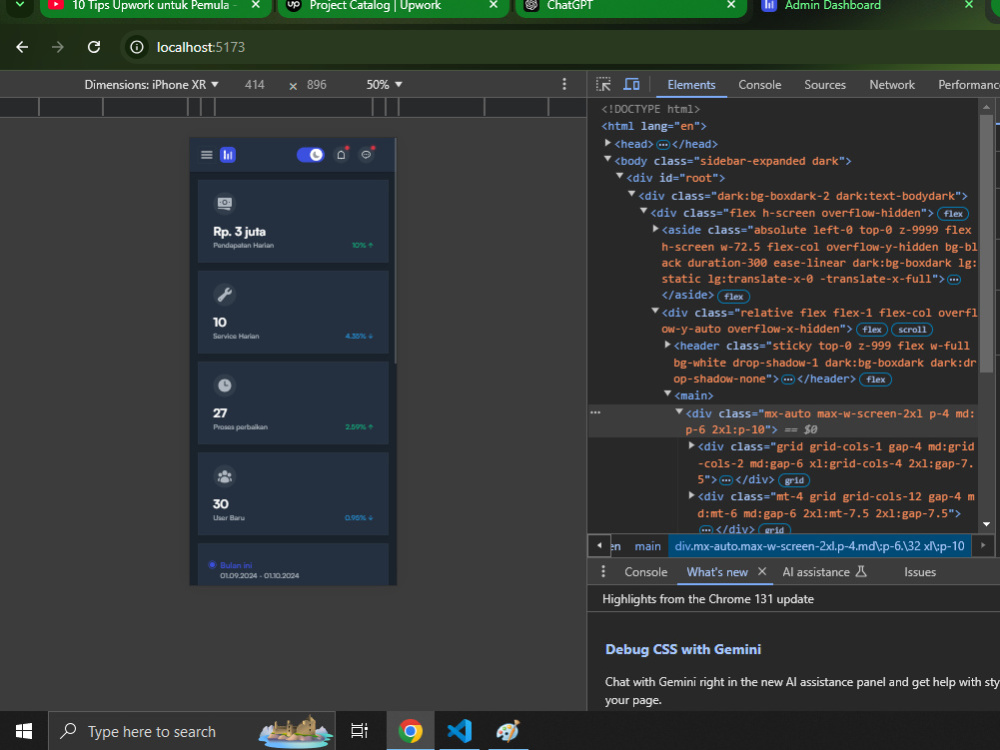View site information icon in address bar
The width and height of the screenshot is (1000, 750).
pos(136,47)
